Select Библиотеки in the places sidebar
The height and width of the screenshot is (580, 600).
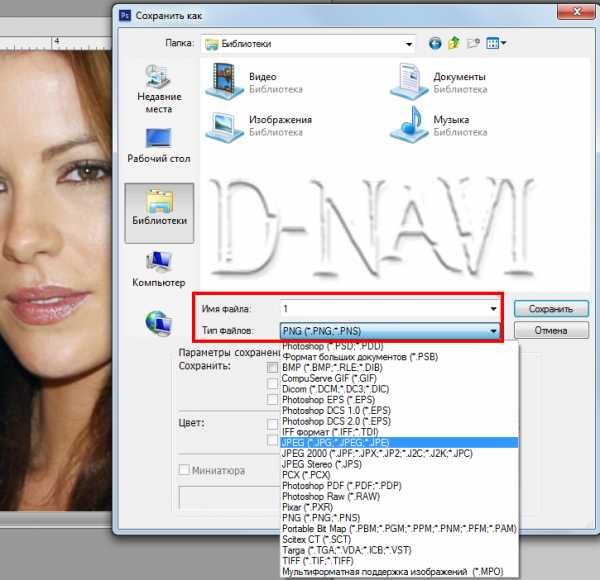[159, 213]
